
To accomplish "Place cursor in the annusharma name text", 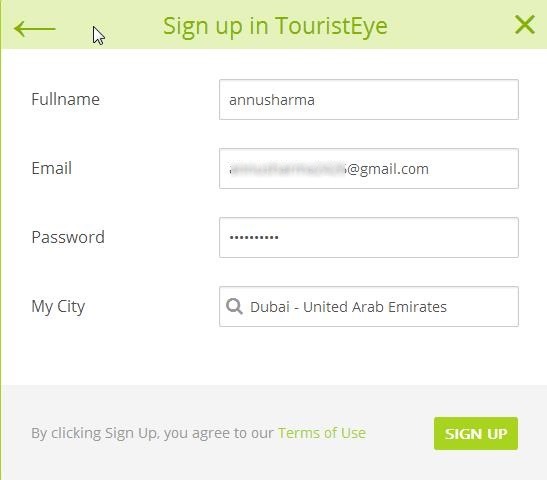I will click(272, 100).
